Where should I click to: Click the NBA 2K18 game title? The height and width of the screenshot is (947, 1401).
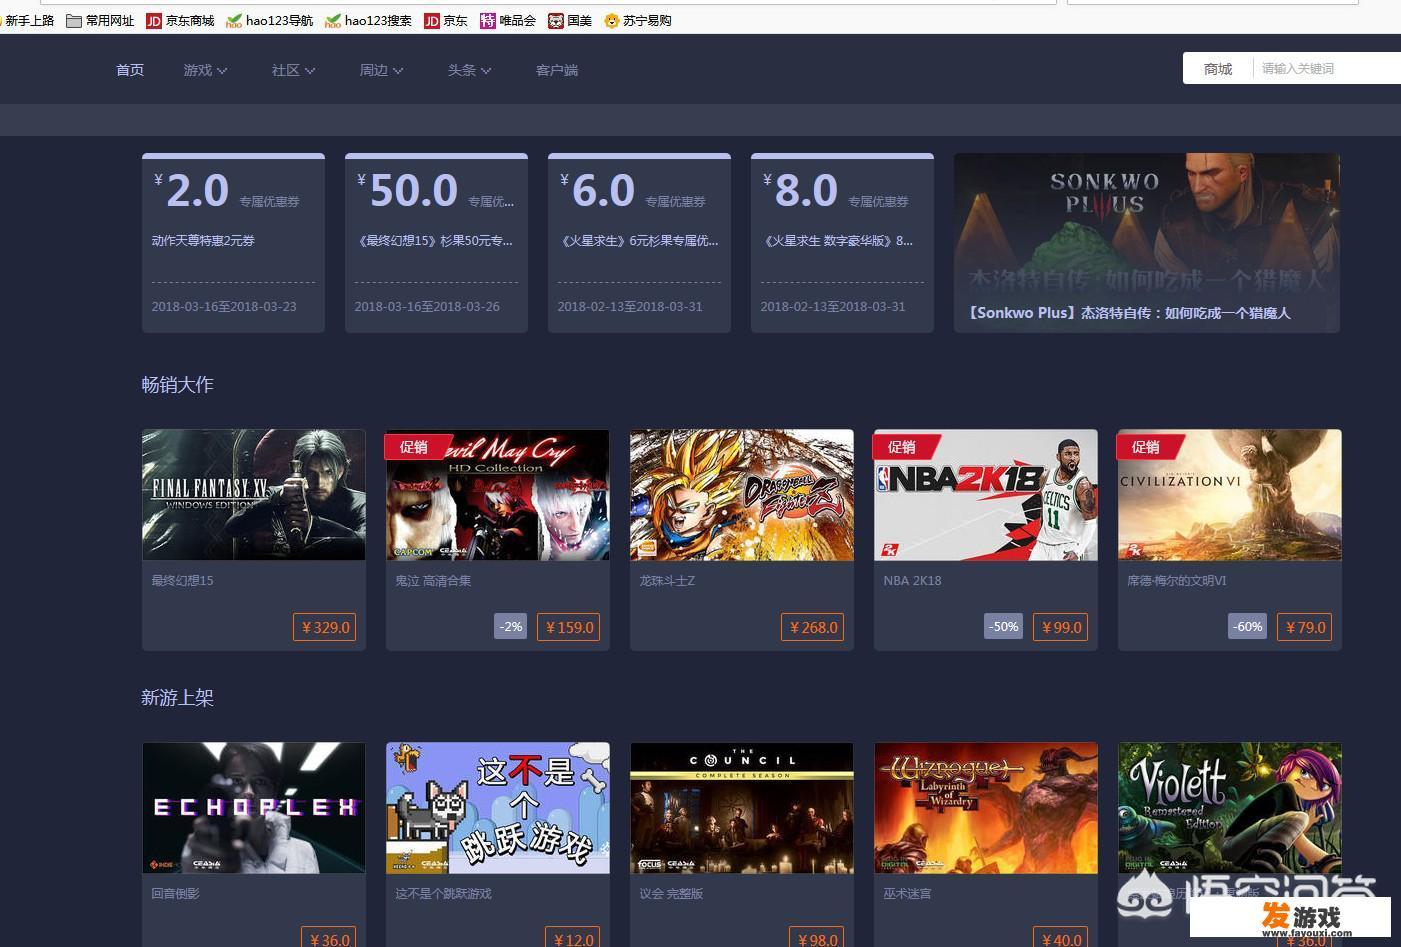click(912, 580)
